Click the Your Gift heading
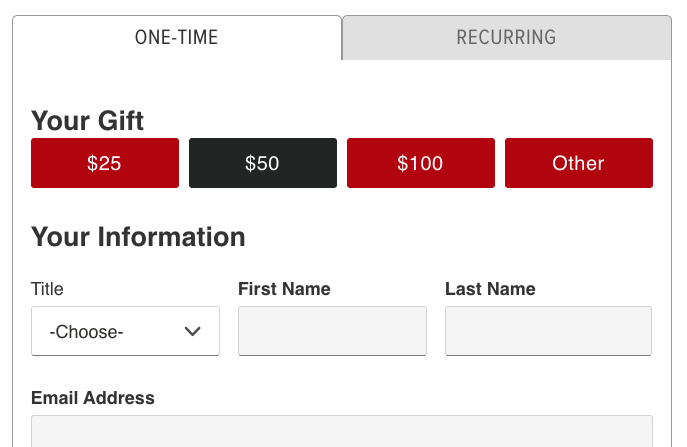Image resolution: width=687 pixels, height=447 pixels. [x=88, y=121]
